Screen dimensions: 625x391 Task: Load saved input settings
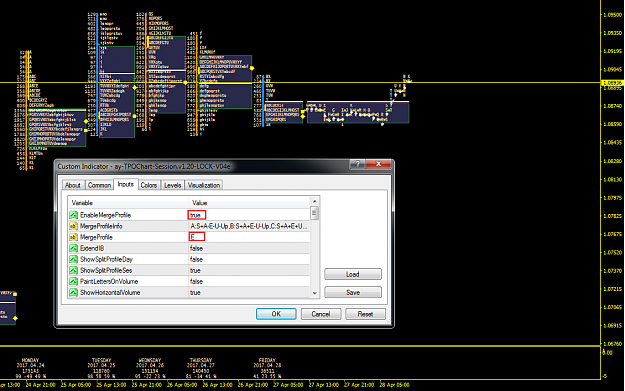click(353, 274)
